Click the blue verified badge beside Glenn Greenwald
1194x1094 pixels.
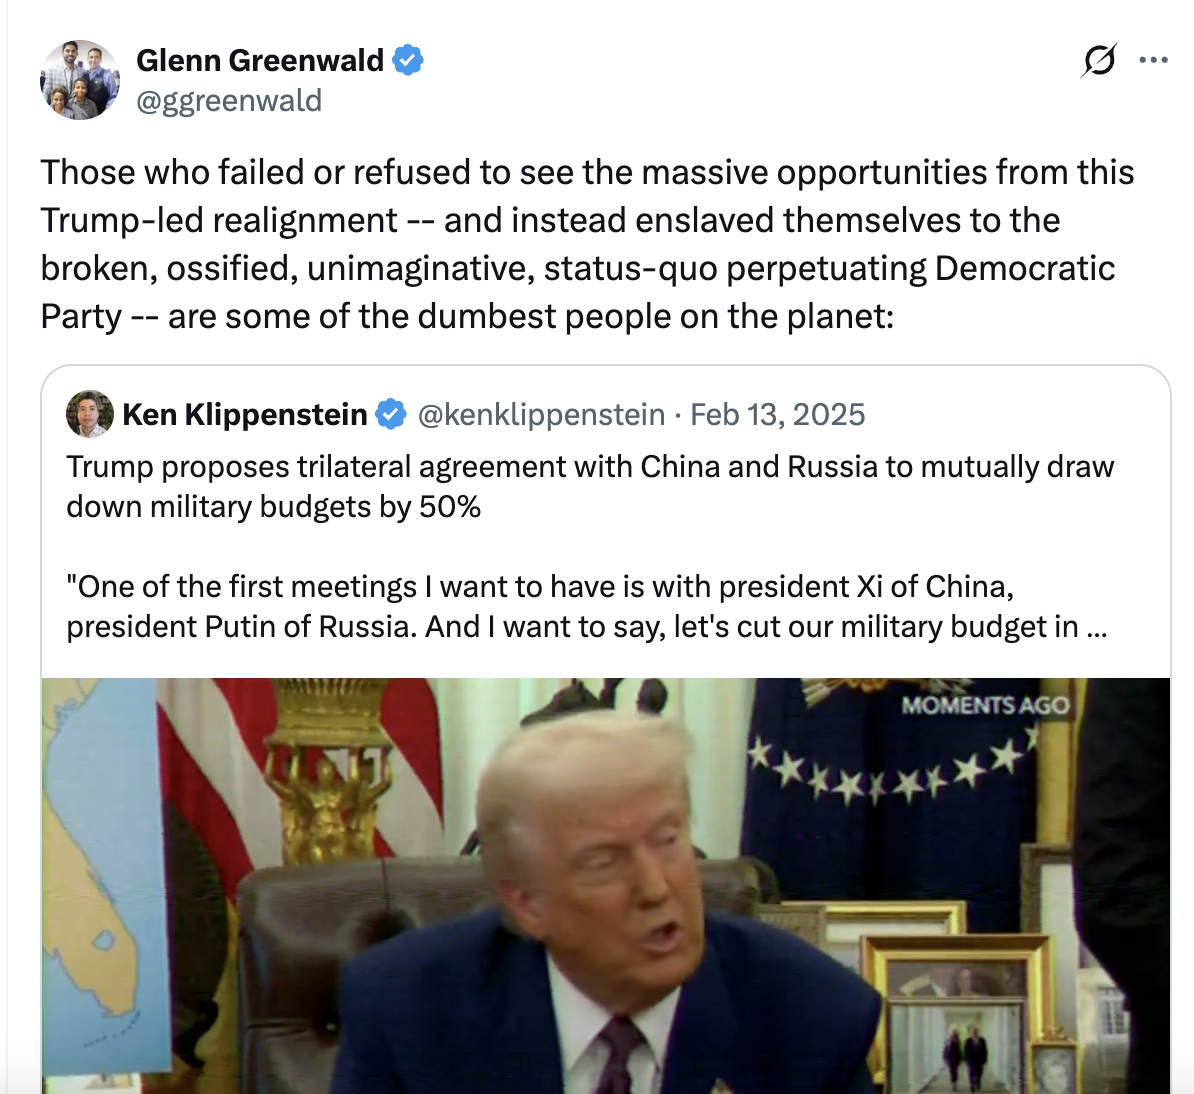point(408,60)
